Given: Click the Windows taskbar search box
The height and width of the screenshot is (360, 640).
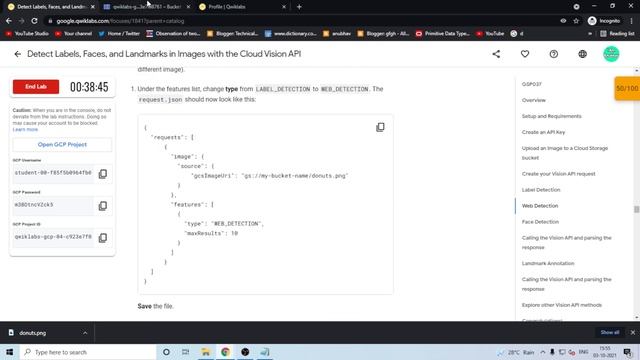Looking at the screenshot, I should (88, 352).
